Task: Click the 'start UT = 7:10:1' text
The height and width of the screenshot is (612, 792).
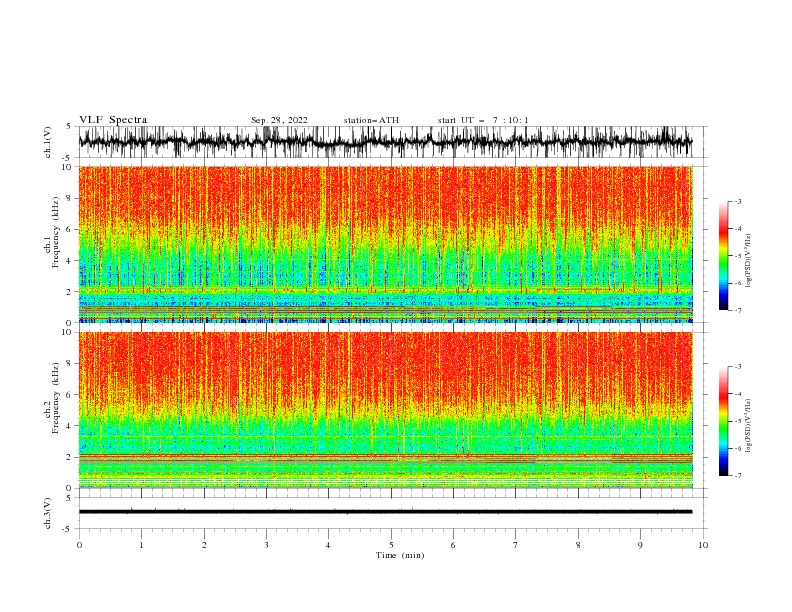Action: [x=483, y=120]
